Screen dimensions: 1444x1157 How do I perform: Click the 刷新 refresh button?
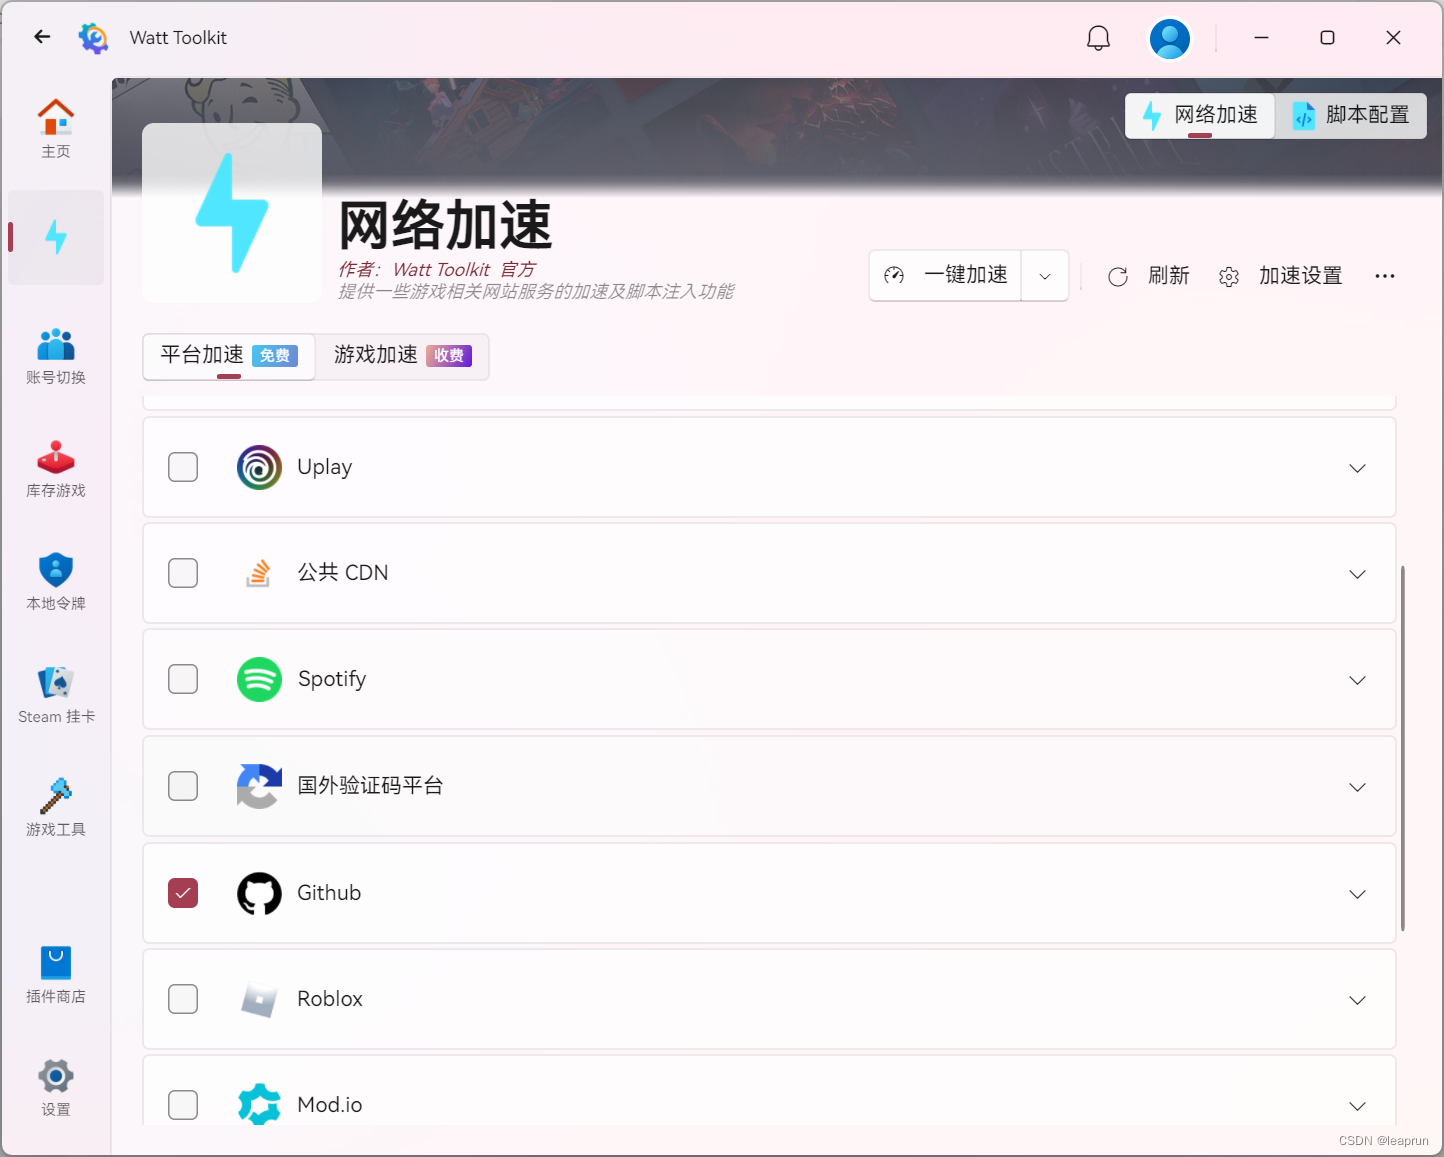(1148, 276)
